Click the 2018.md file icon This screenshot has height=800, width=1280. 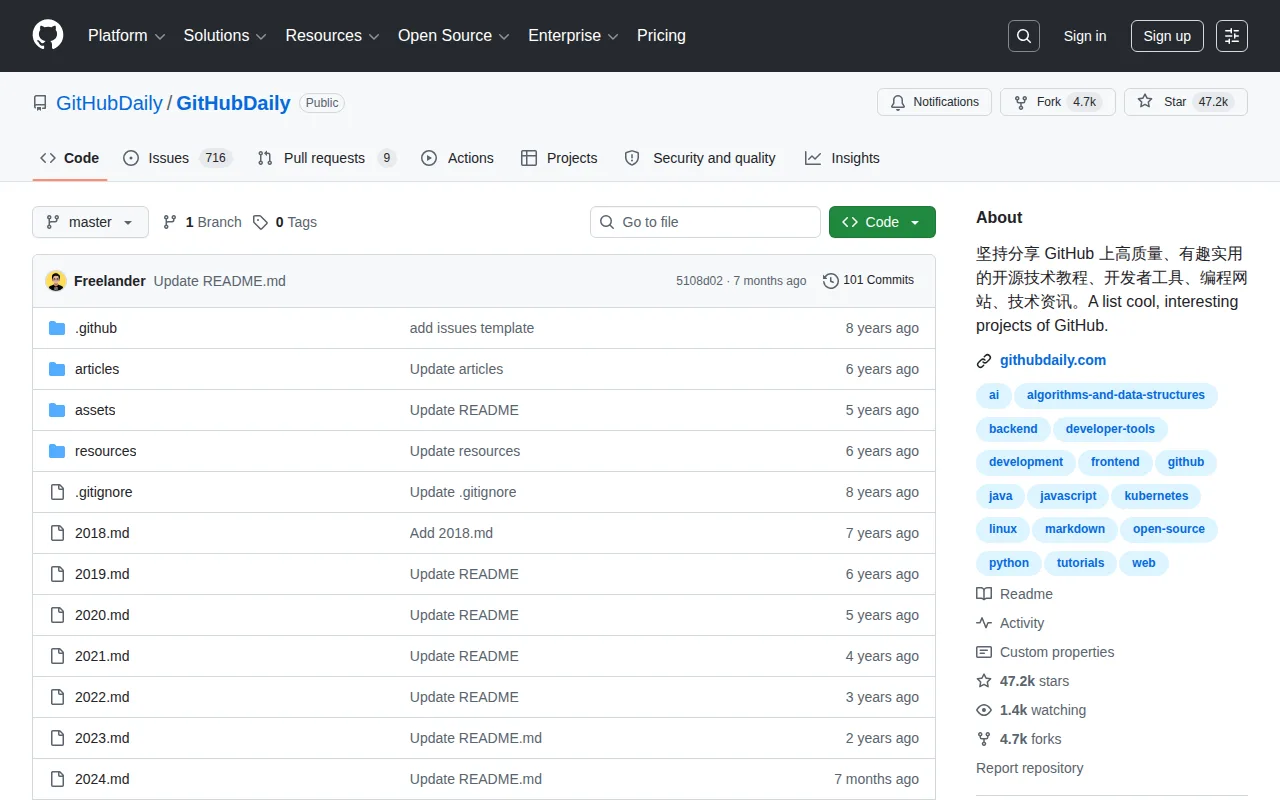(x=57, y=533)
